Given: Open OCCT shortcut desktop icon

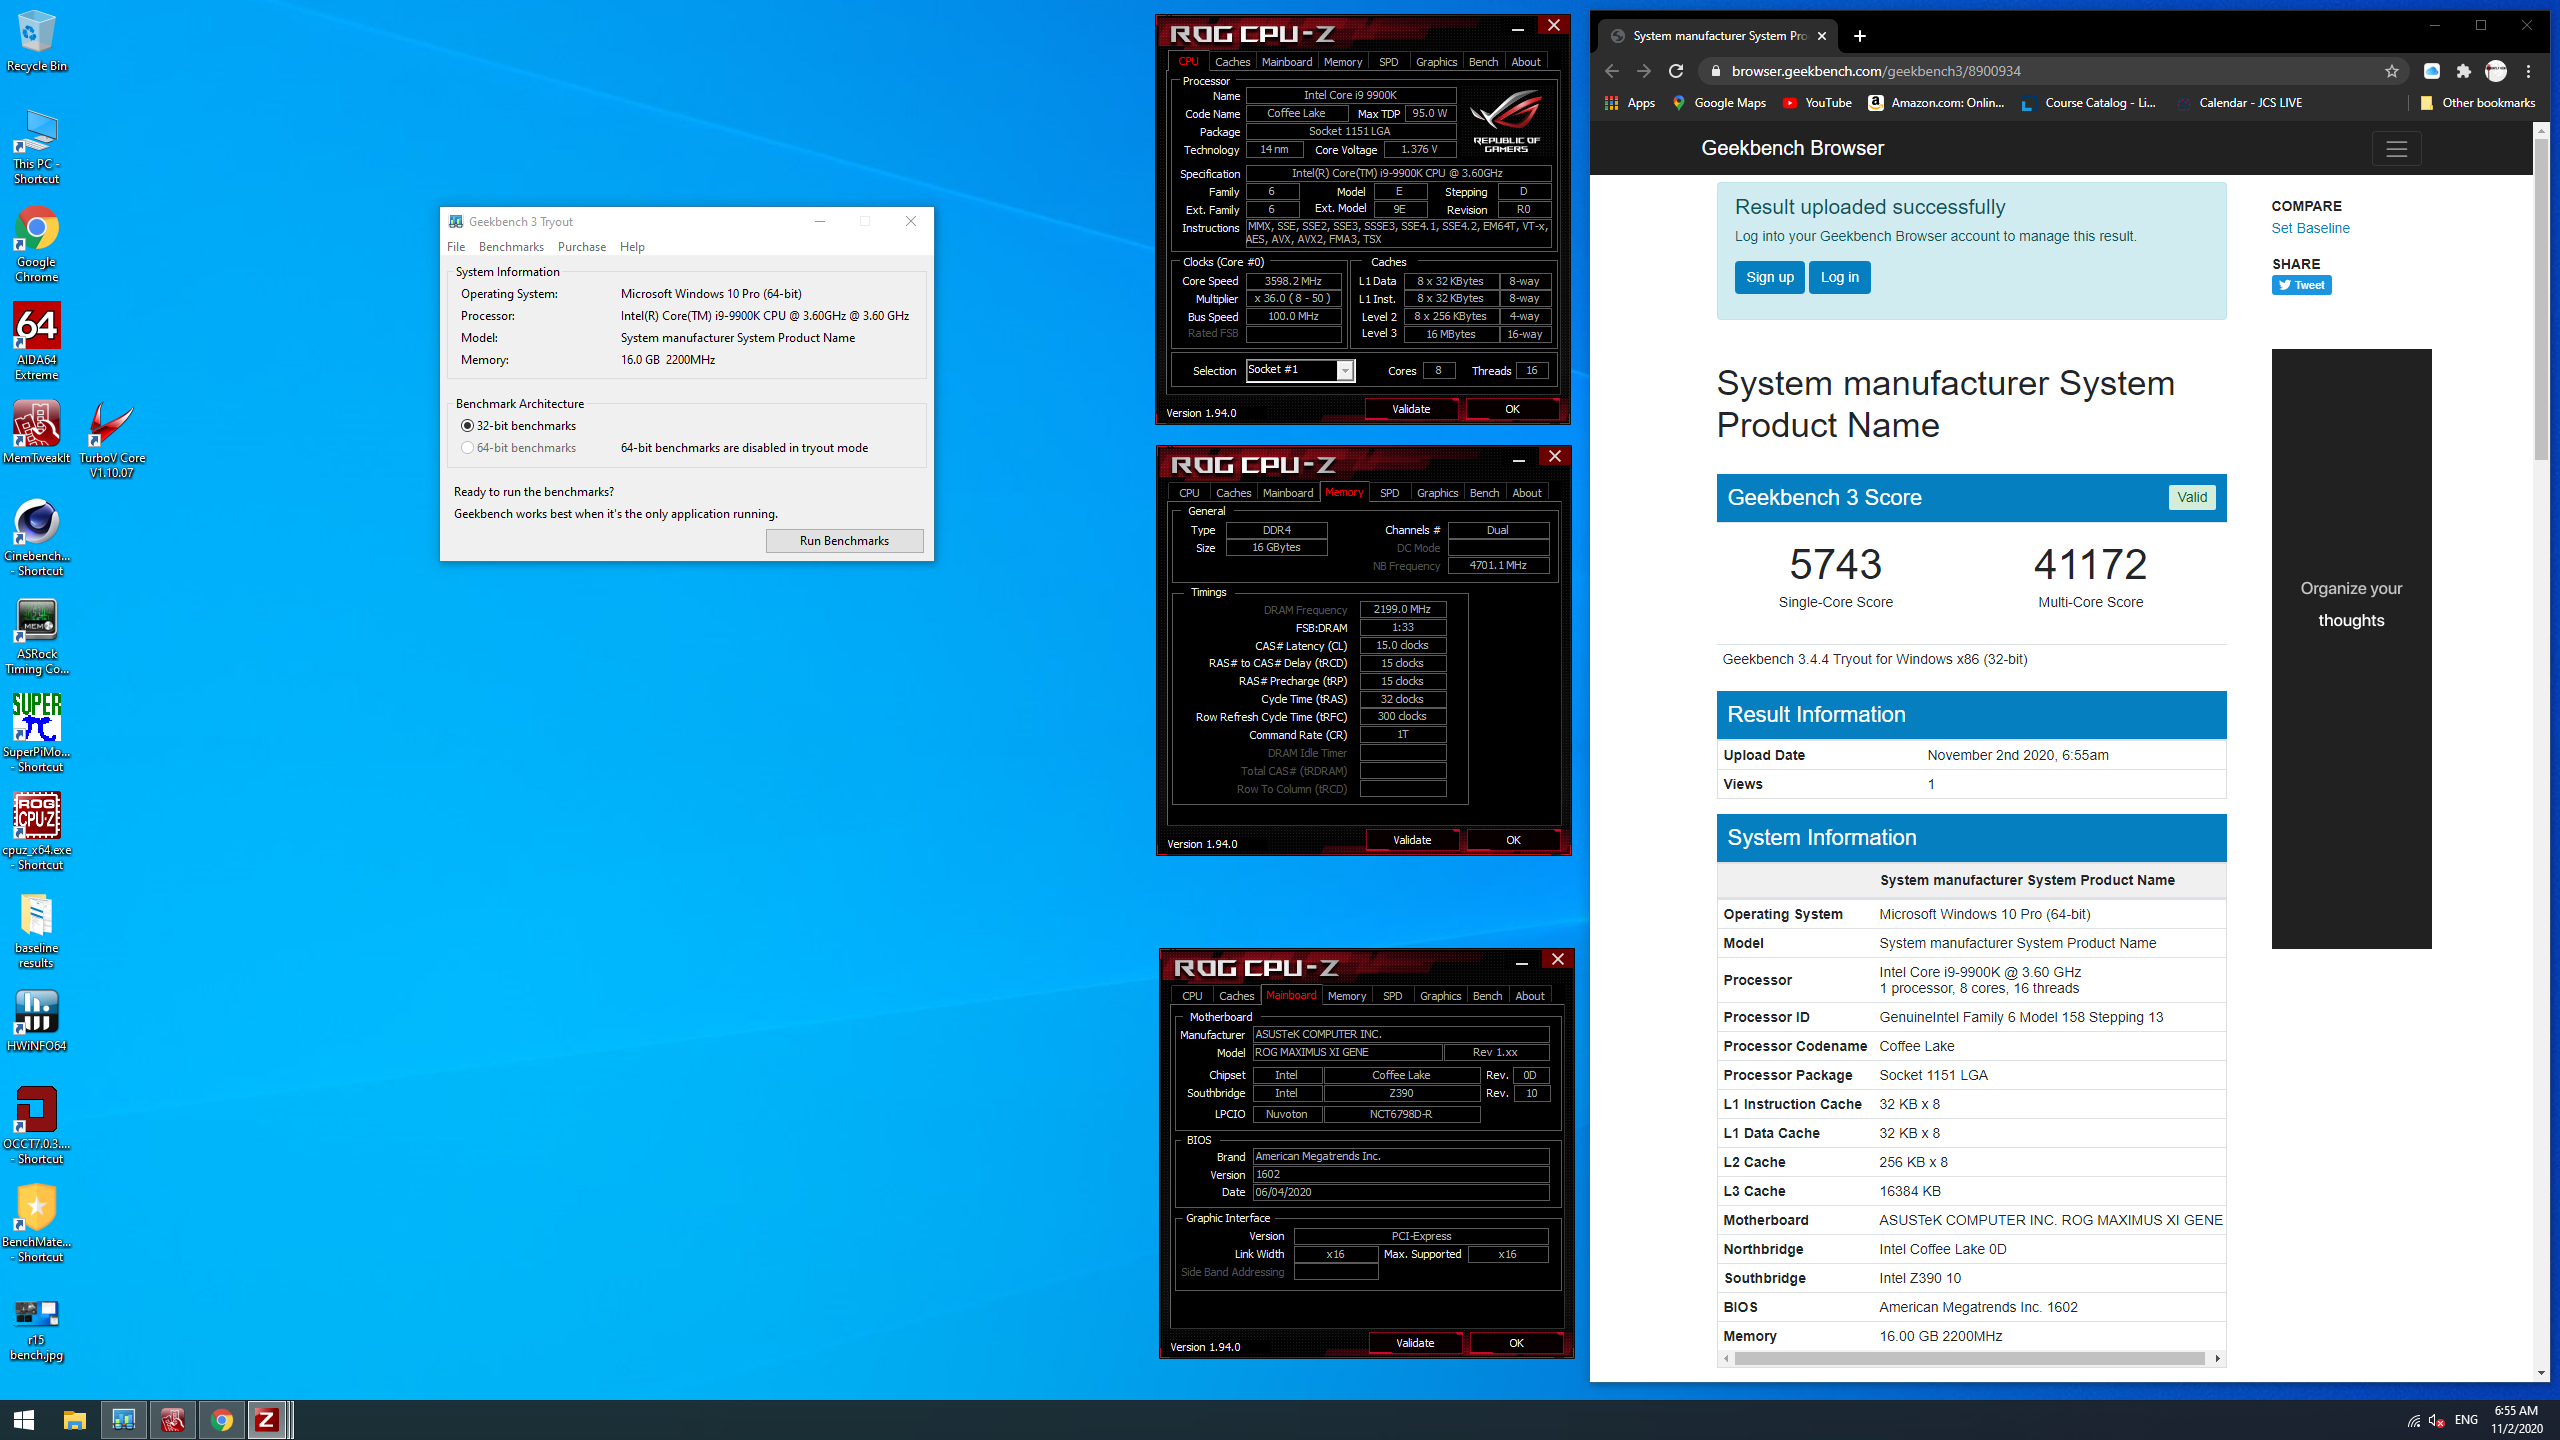Looking at the screenshot, I should [x=37, y=1126].
